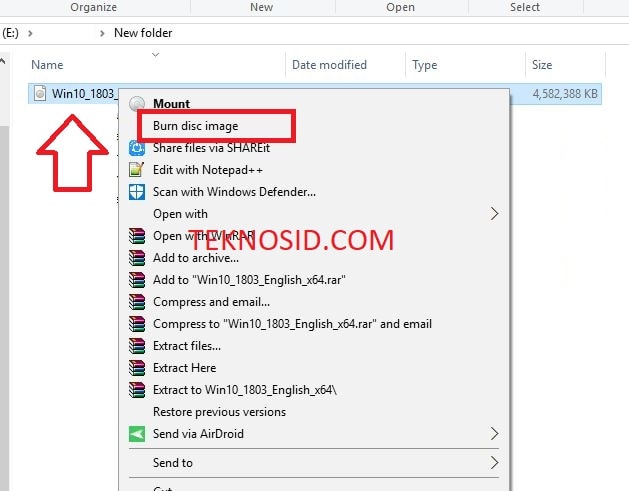This screenshot has width=629, height=491.
Task: Click WinRAR icon next to Open with WinRAR
Action: point(137,236)
